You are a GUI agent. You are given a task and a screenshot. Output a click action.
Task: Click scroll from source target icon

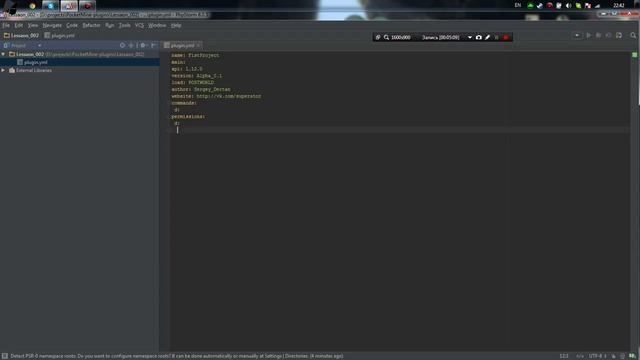click(x=122, y=45)
